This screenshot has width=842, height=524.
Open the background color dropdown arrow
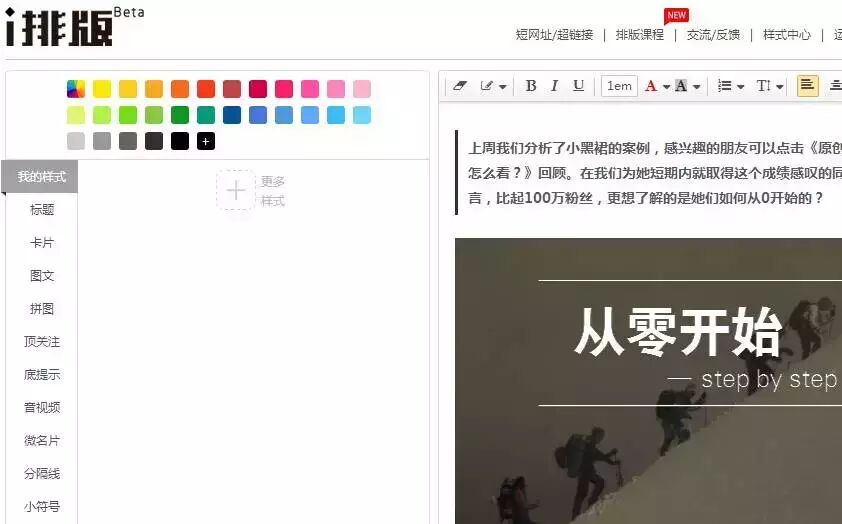click(x=696, y=86)
